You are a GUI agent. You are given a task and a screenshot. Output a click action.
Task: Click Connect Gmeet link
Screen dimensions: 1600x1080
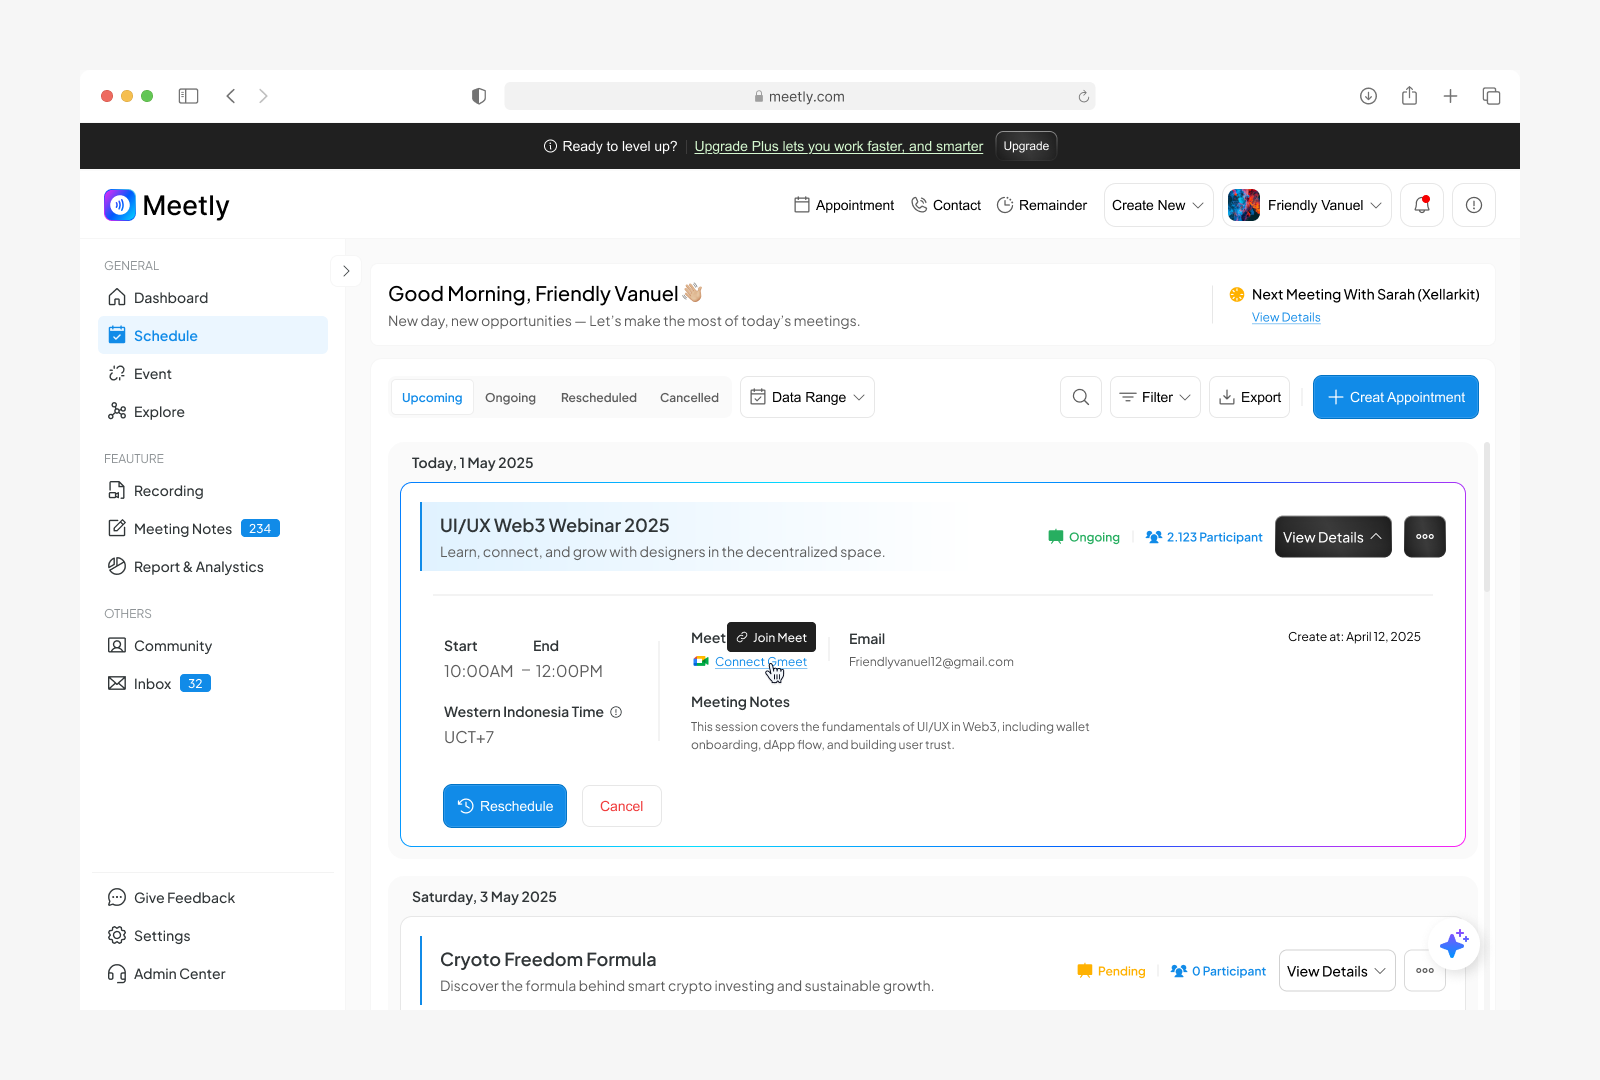click(x=760, y=661)
